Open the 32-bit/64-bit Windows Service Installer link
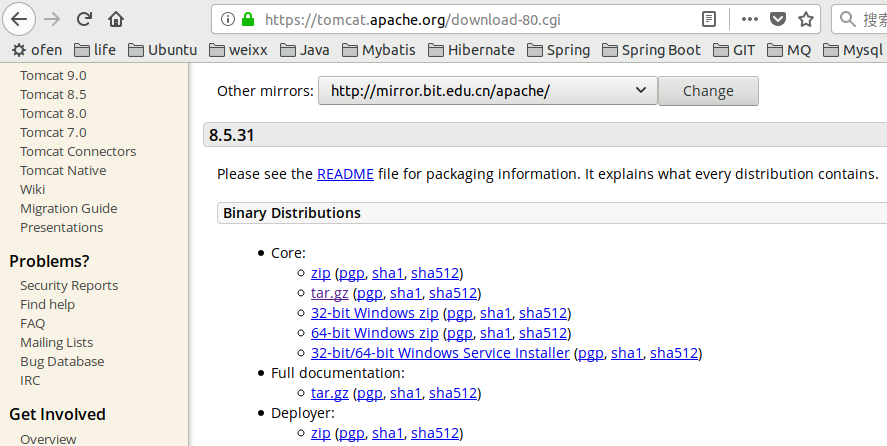The height and width of the screenshot is (446, 887). 440,353
